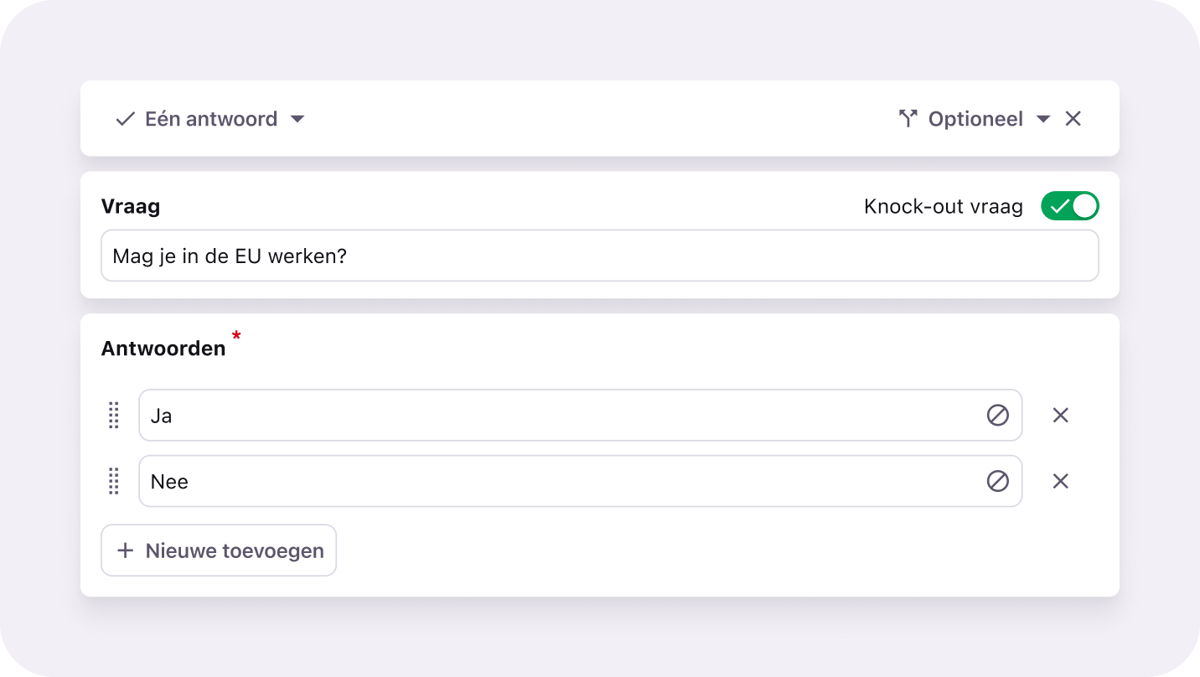Select the Optioneel menu item
This screenshot has height=677, width=1200.
[975, 118]
